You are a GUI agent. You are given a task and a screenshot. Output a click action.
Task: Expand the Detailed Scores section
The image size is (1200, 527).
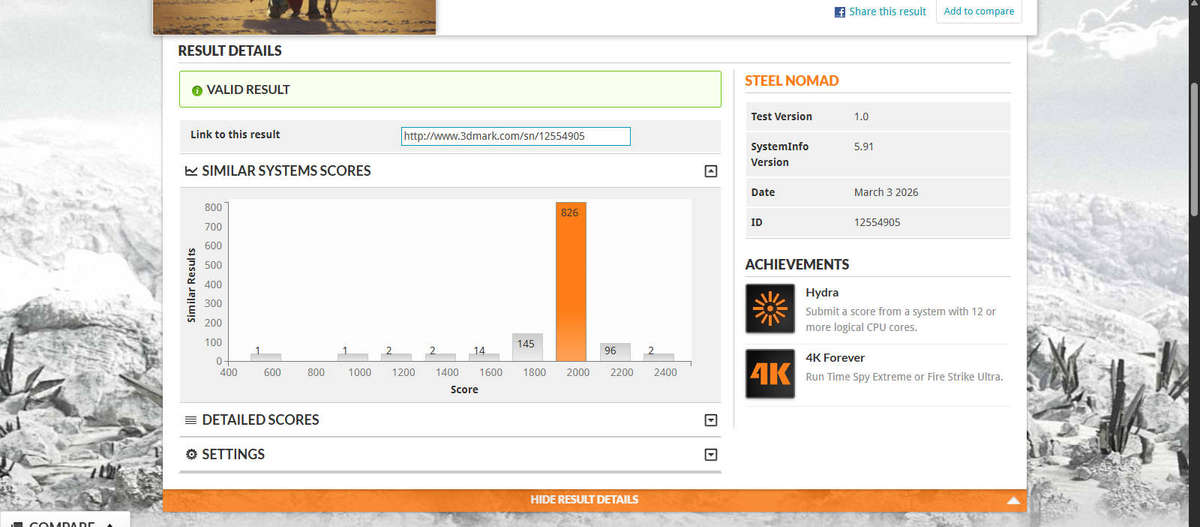(x=711, y=420)
